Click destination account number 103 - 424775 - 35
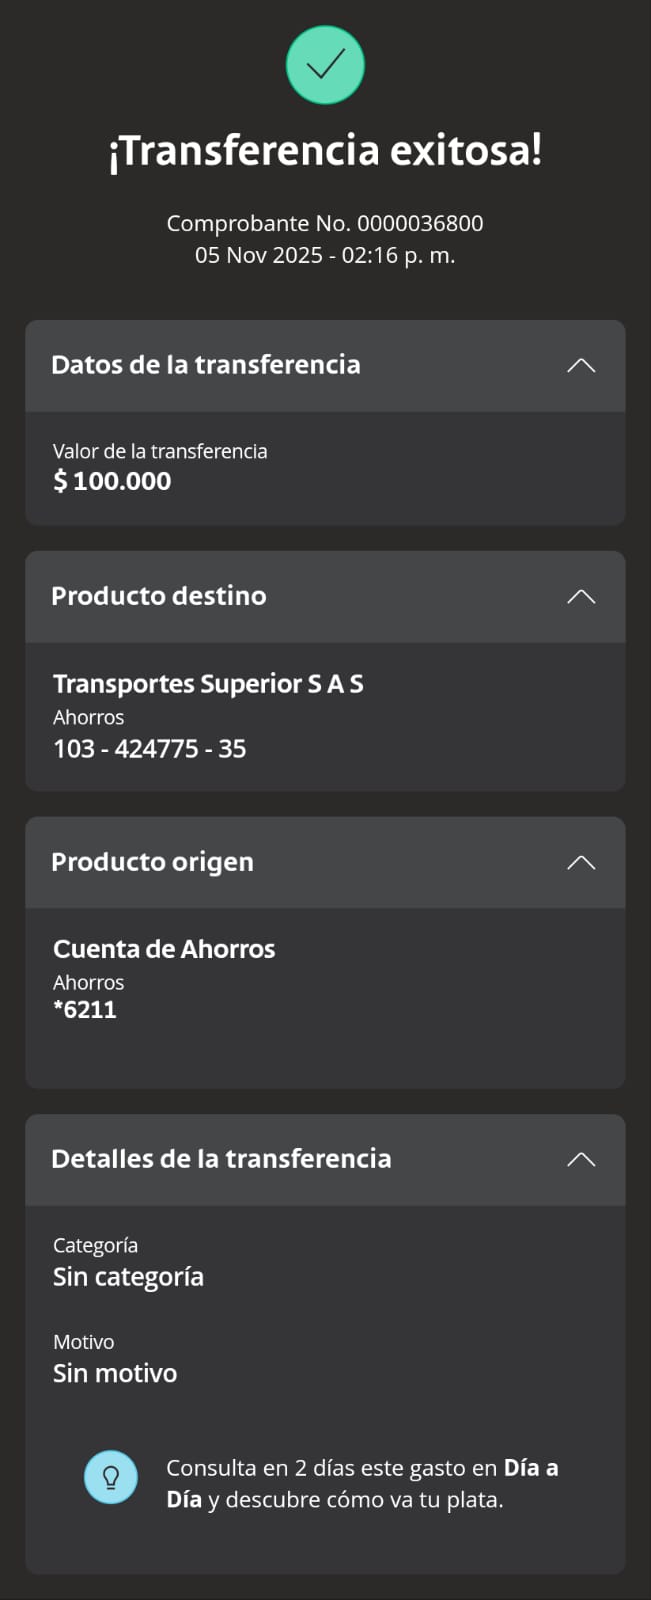 click(x=150, y=749)
